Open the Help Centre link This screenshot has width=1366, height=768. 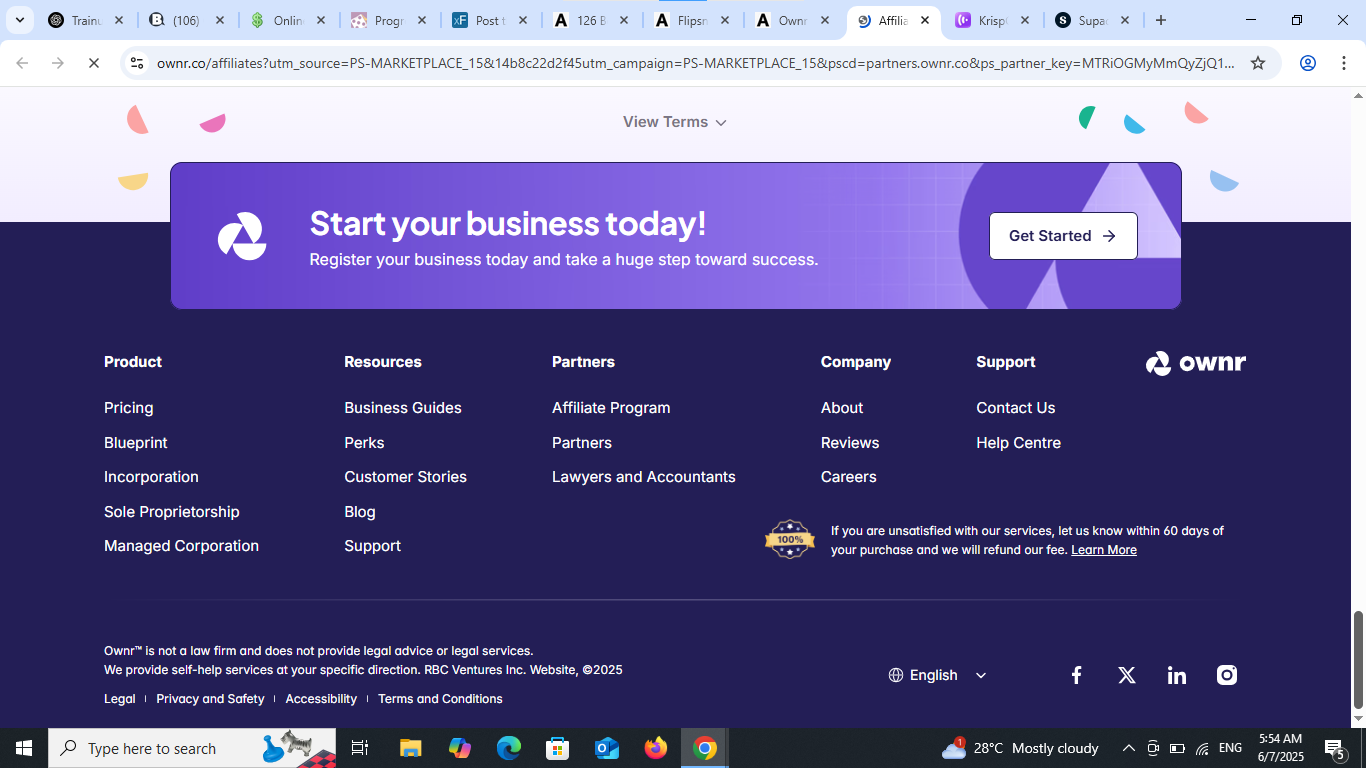point(1019,443)
